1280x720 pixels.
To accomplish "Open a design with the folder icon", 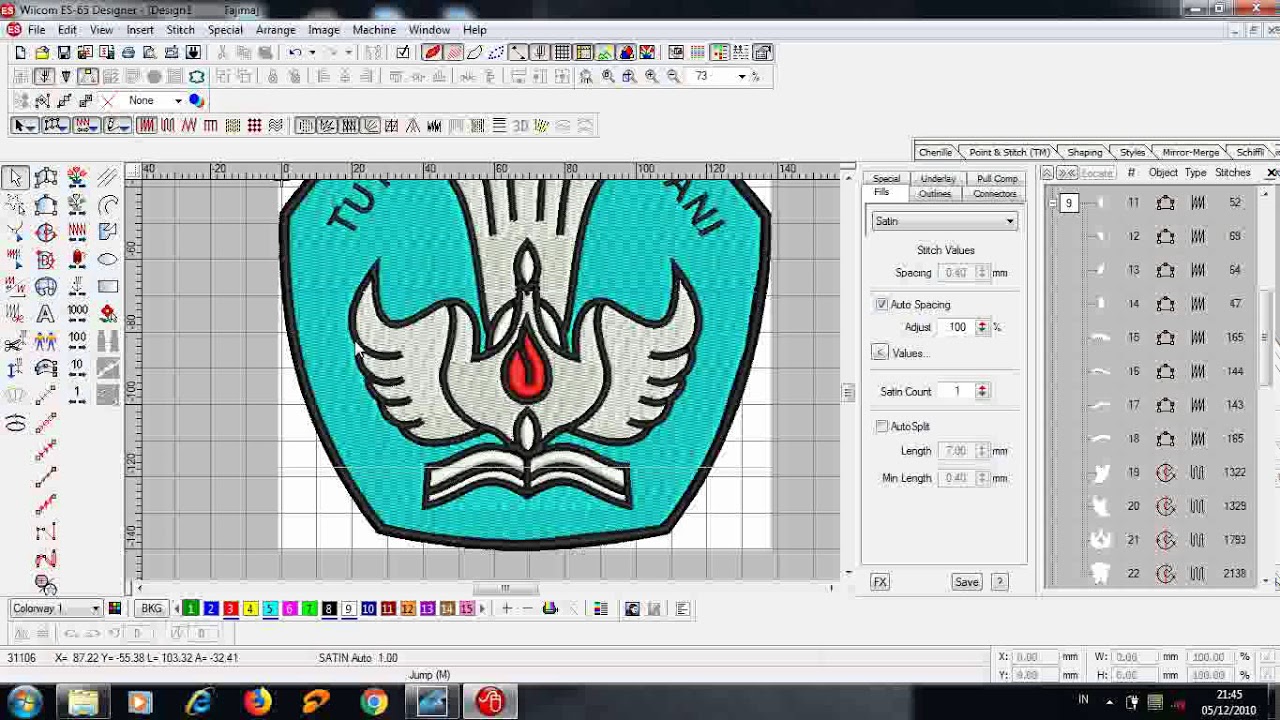I will (42, 52).
